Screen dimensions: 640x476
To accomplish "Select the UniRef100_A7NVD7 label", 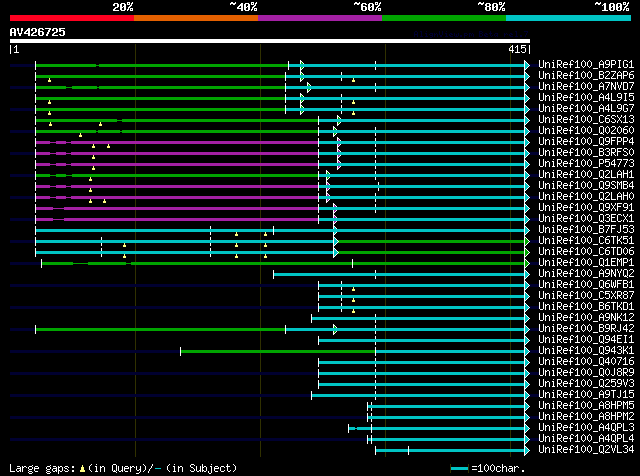I will pos(586,87).
